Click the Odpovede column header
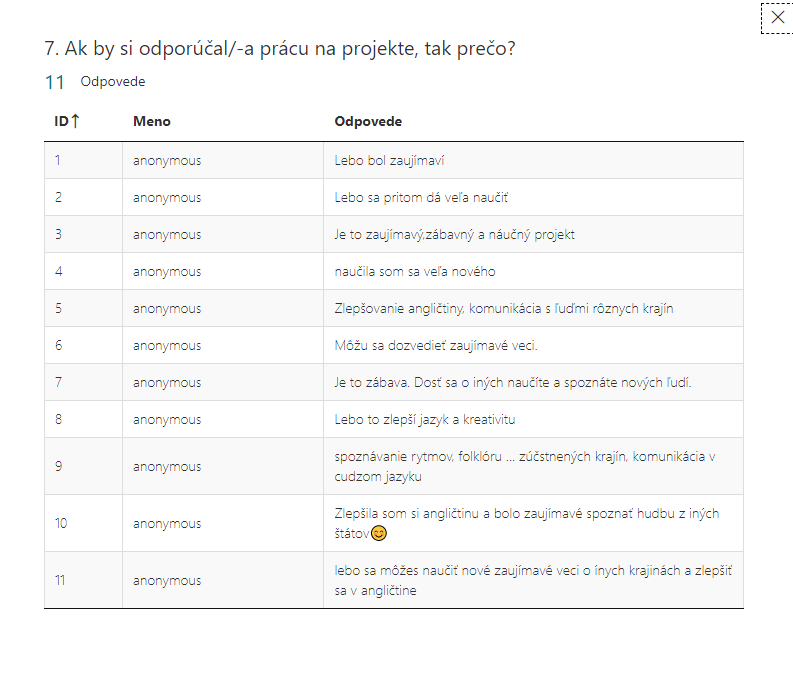793x683 pixels. pos(368,121)
